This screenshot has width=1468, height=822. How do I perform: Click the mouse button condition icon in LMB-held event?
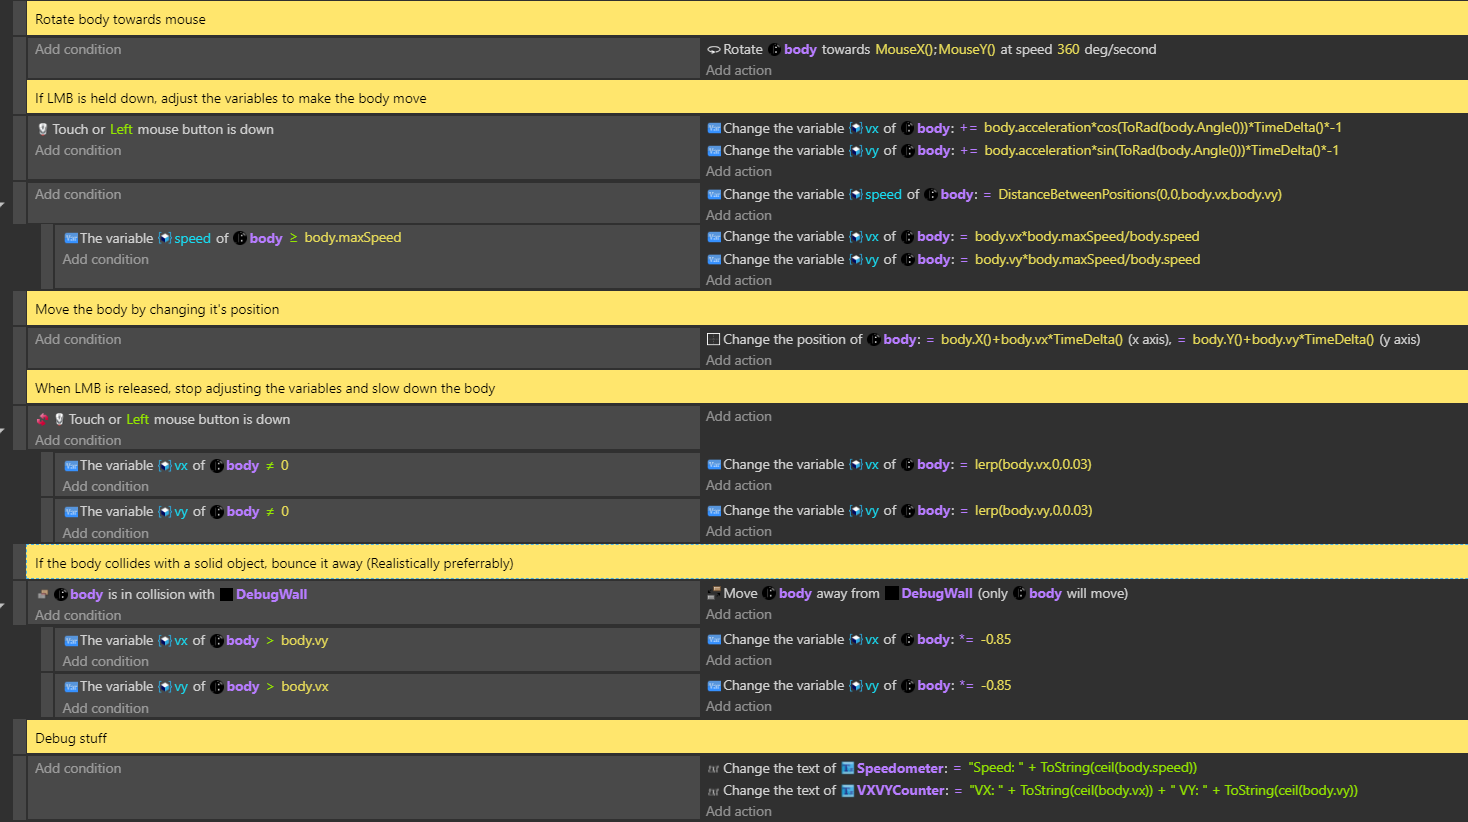coord(43,129)
